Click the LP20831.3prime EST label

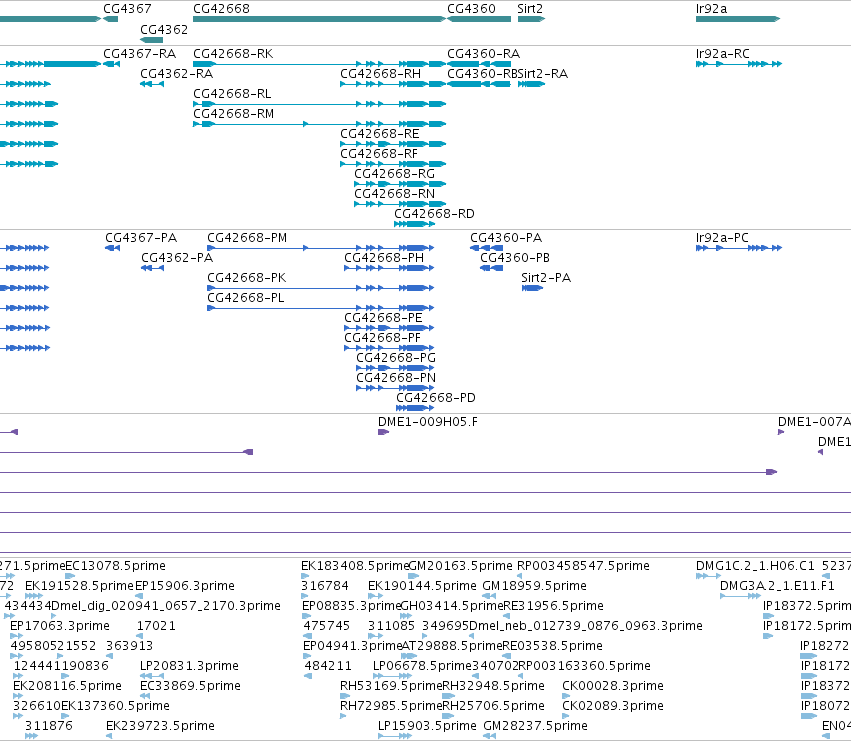189,666
